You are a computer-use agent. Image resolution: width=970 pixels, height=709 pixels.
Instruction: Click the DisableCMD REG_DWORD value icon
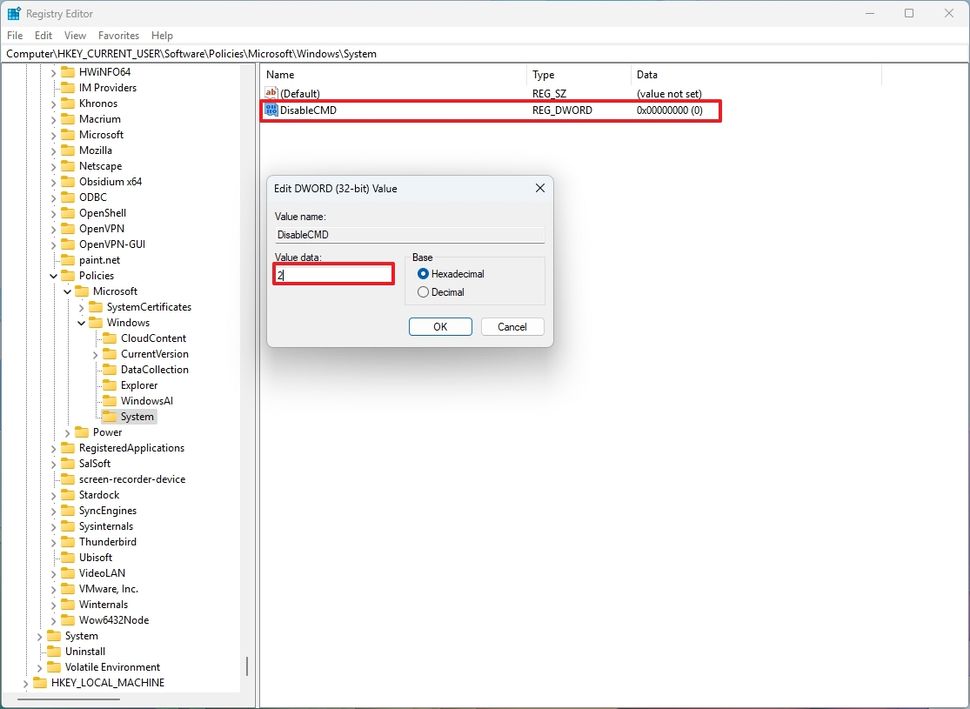point(270,110)
